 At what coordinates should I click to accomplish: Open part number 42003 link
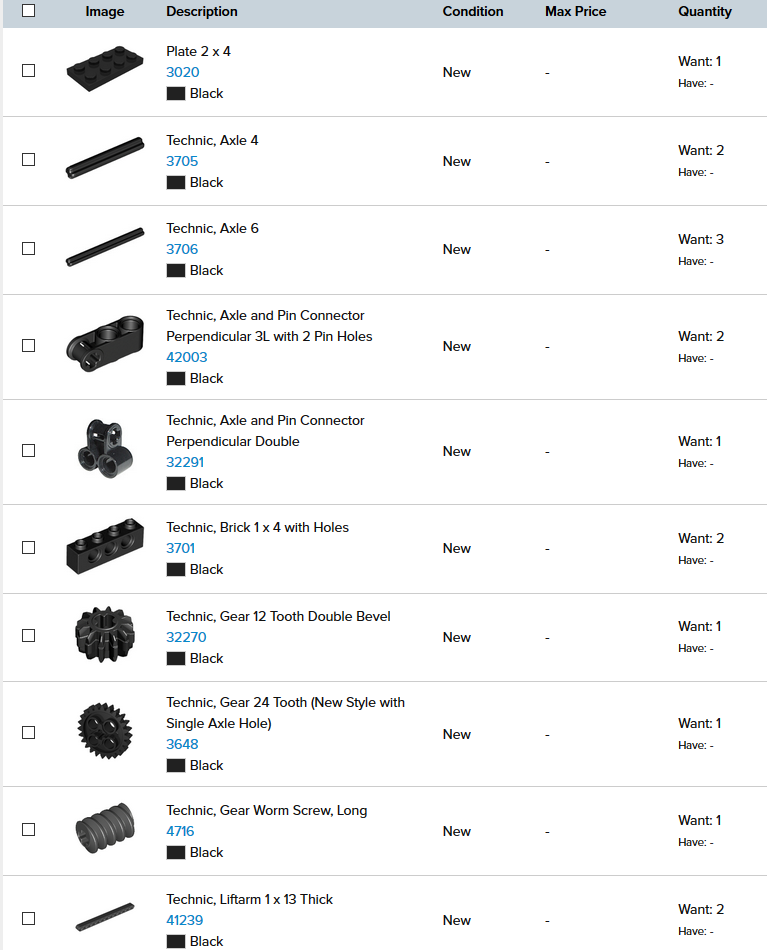[187, 357]
